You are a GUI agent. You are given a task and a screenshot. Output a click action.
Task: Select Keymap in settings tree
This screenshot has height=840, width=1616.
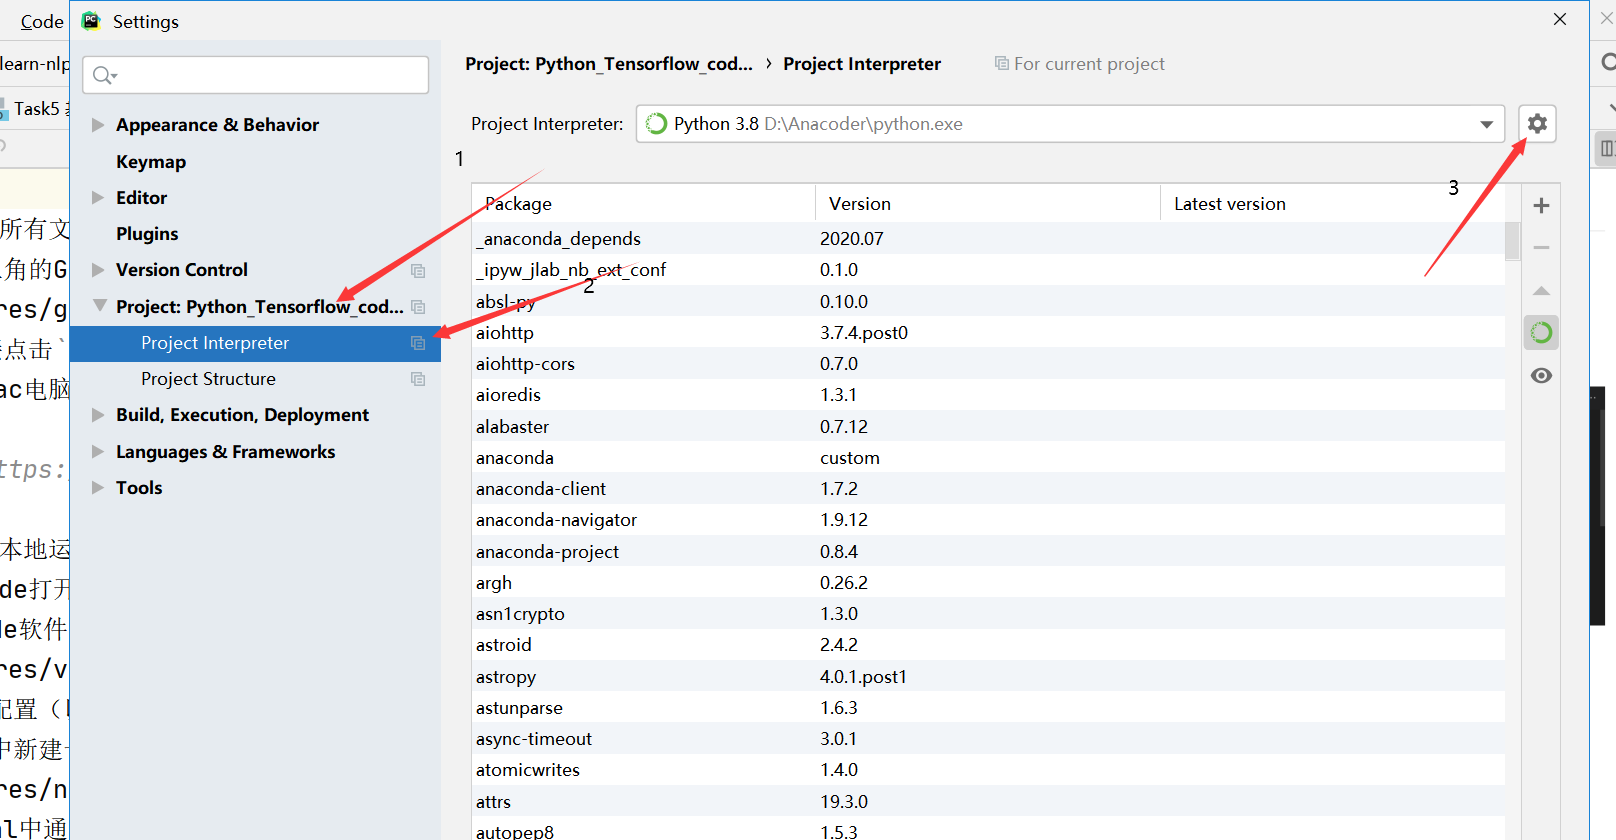point(151,162)
